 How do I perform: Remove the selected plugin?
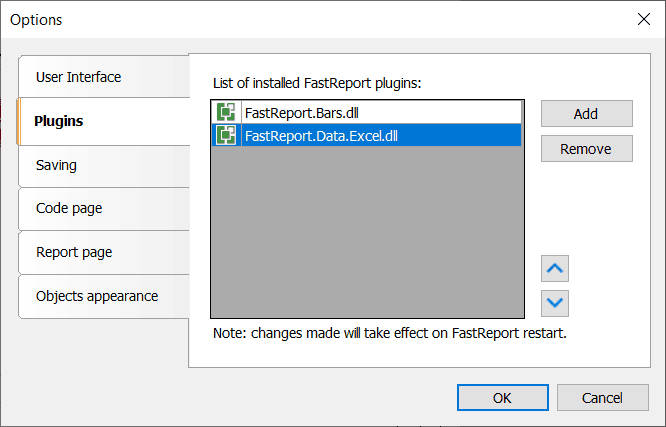coord(587,149)
